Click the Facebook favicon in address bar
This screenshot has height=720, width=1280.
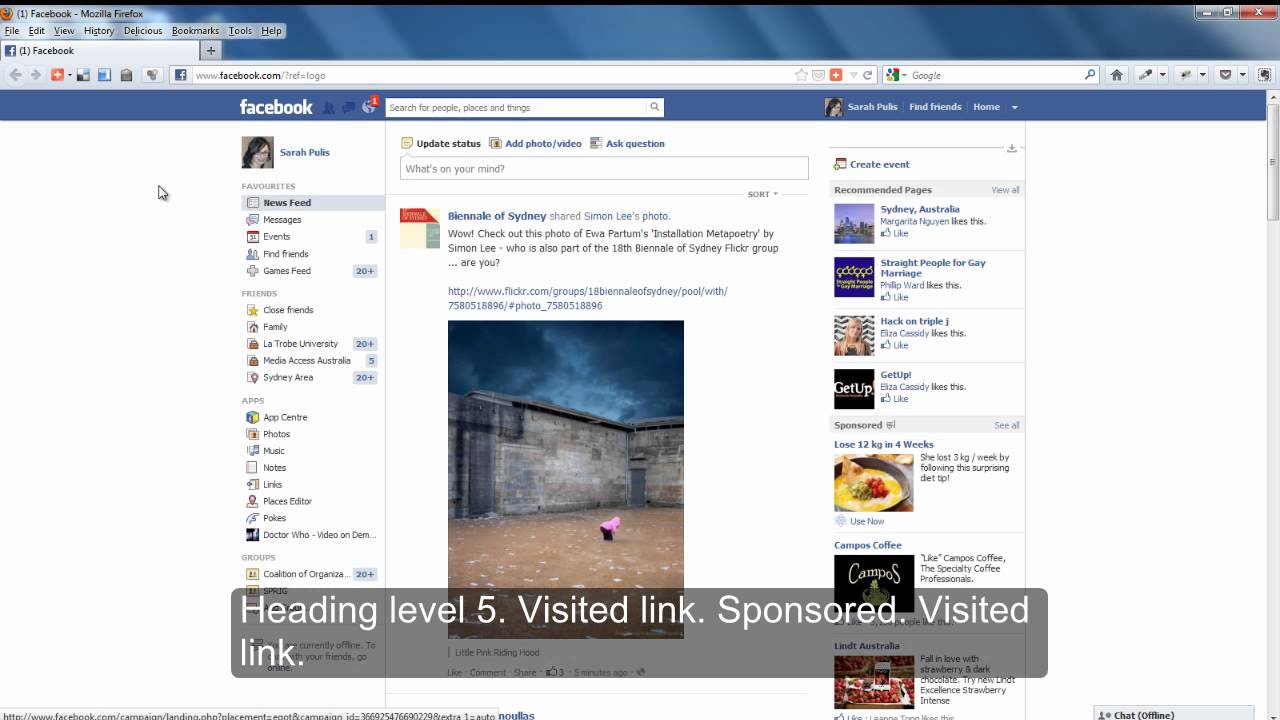[181, 75]
